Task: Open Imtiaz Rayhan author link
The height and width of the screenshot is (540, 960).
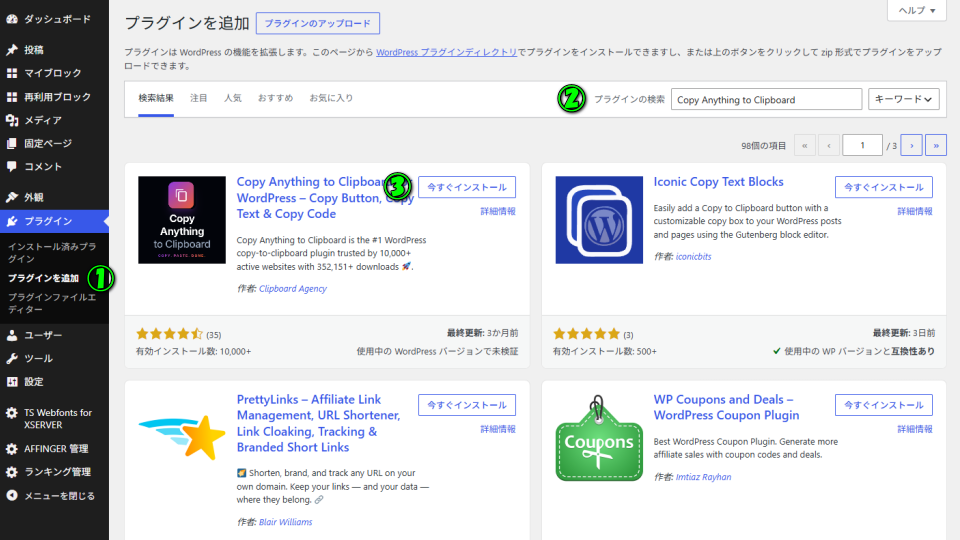Action: (703, 477)
